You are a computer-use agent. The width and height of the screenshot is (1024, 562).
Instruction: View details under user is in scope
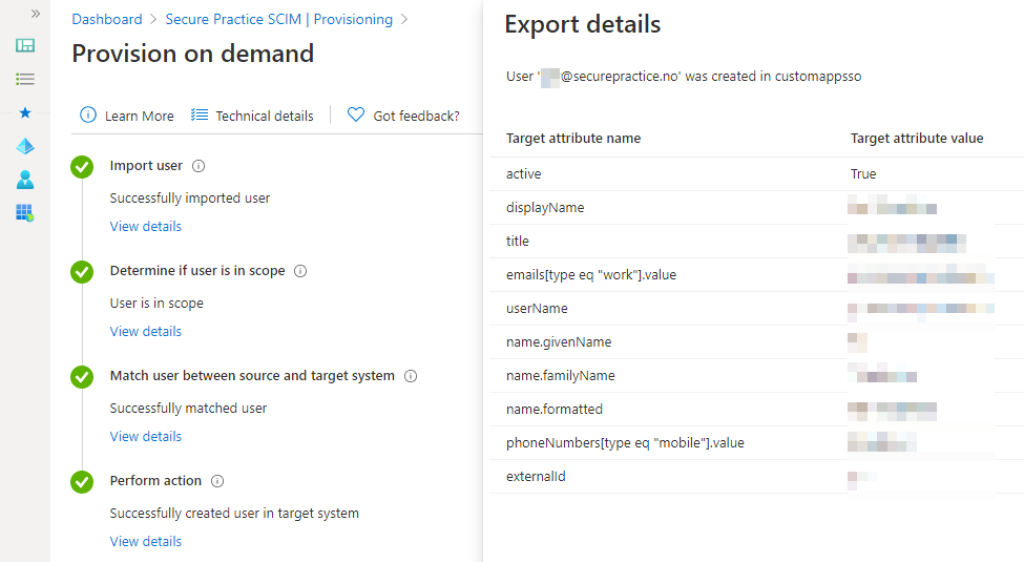coord(146,332)
